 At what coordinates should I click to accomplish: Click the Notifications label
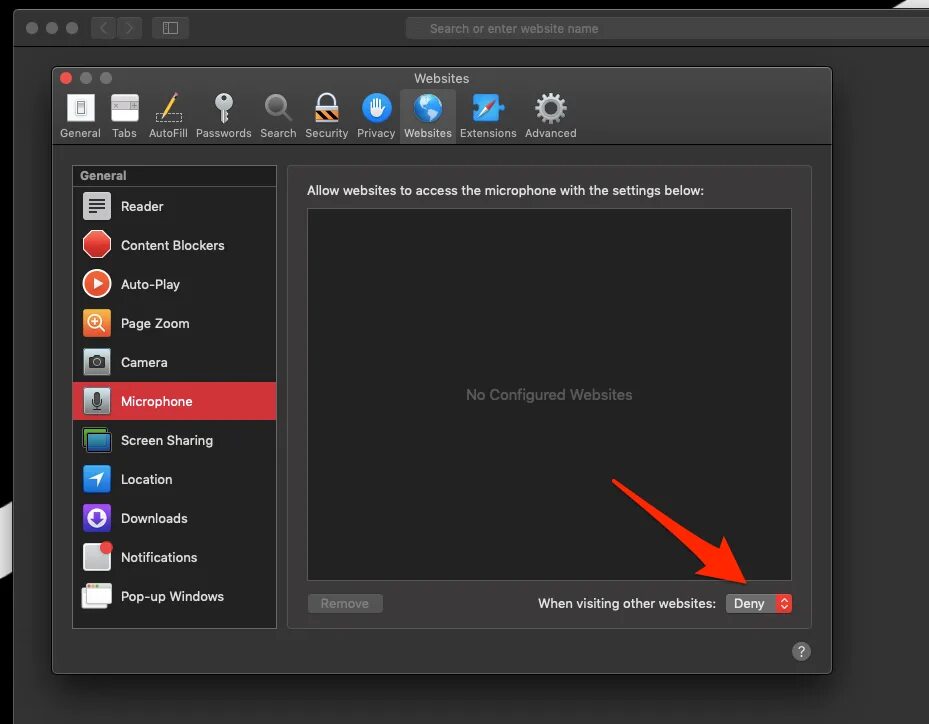(x=159, y=557)
